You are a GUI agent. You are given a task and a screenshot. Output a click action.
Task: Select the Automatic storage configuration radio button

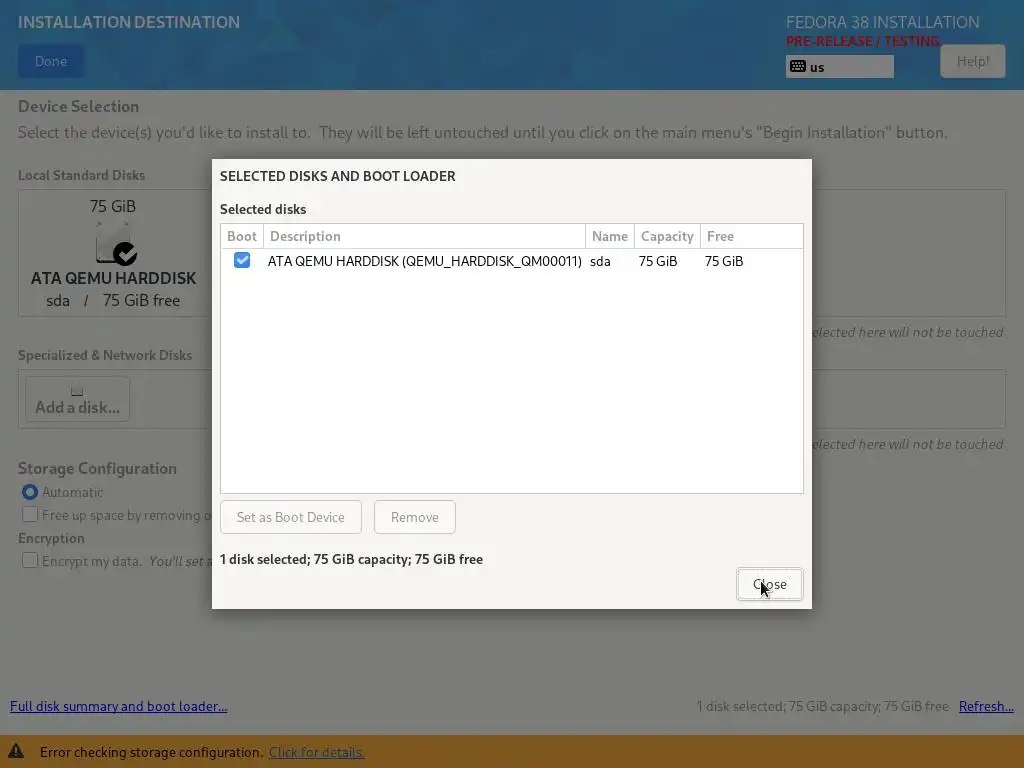click(x=30, y=492)
